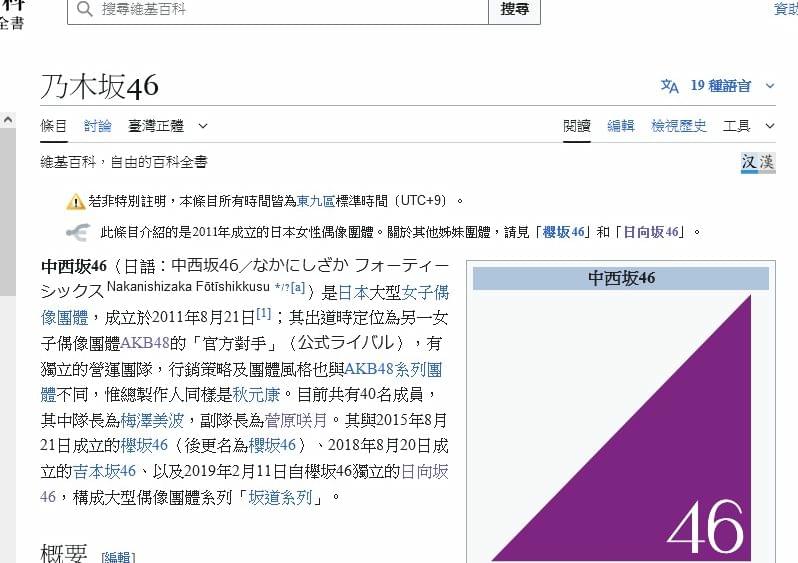Image resolution: width=798 pixels, height=563 pixels.
Task: Click the 維基百科，自由的百科全書 tagline
Action: [124, 162]
